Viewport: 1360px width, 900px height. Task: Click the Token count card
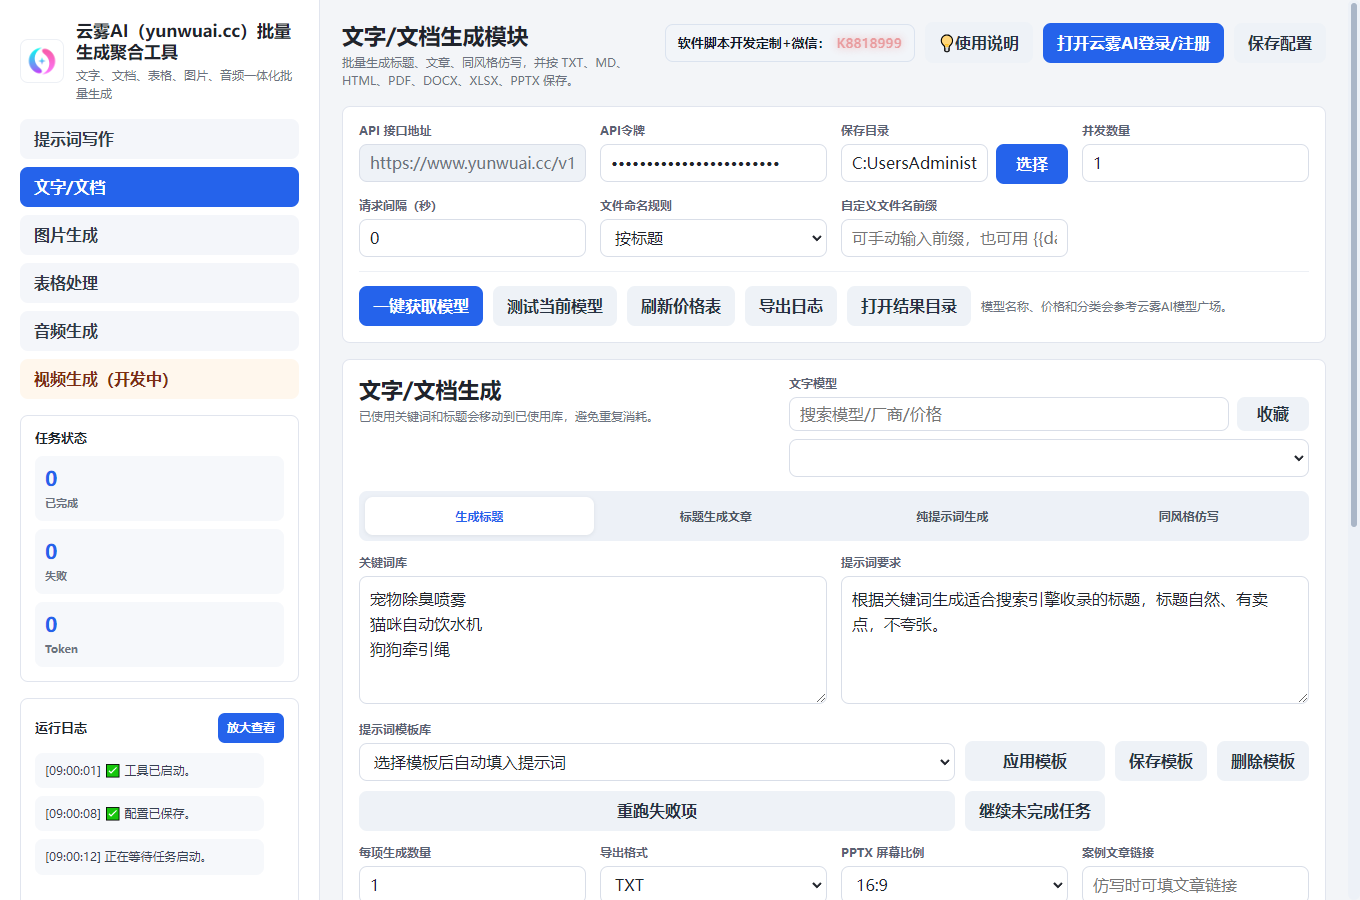pos(159,634)
